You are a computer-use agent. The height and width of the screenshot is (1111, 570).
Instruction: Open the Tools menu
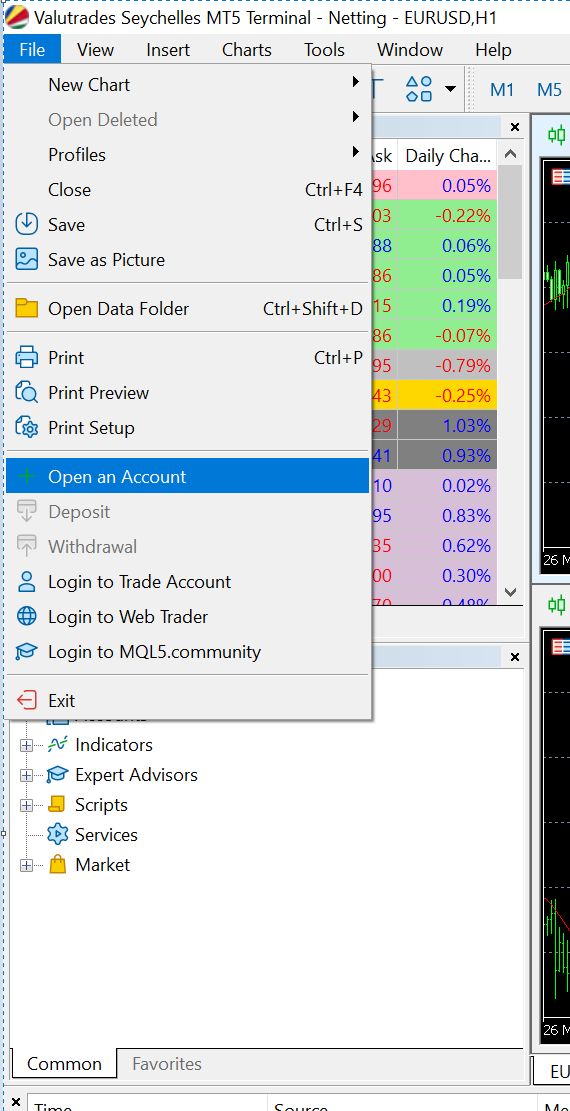pos(325,50)
